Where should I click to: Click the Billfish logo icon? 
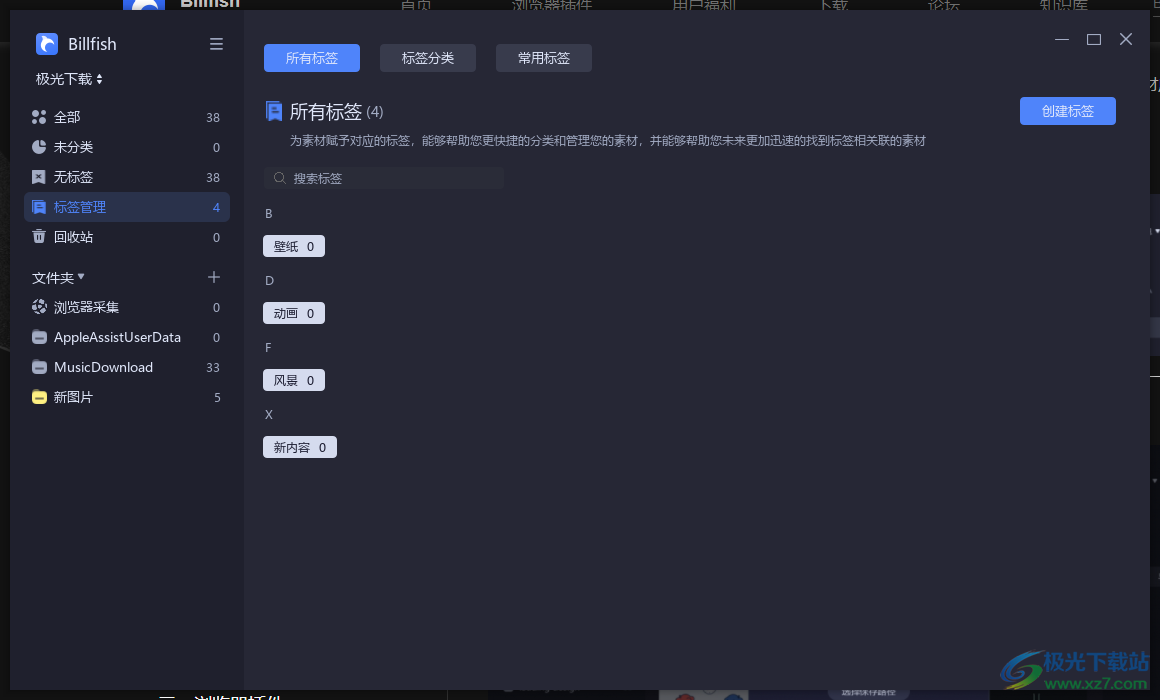tap(46, 44)
